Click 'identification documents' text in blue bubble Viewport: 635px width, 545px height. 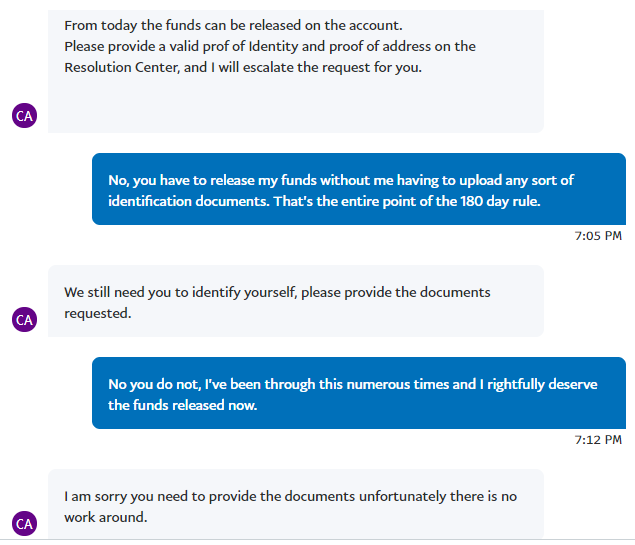pyautogui.click(x=189, y=201)
